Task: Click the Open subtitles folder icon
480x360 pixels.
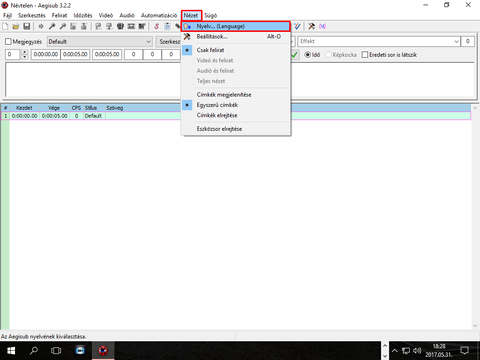Action: click(x=16, y=26)
